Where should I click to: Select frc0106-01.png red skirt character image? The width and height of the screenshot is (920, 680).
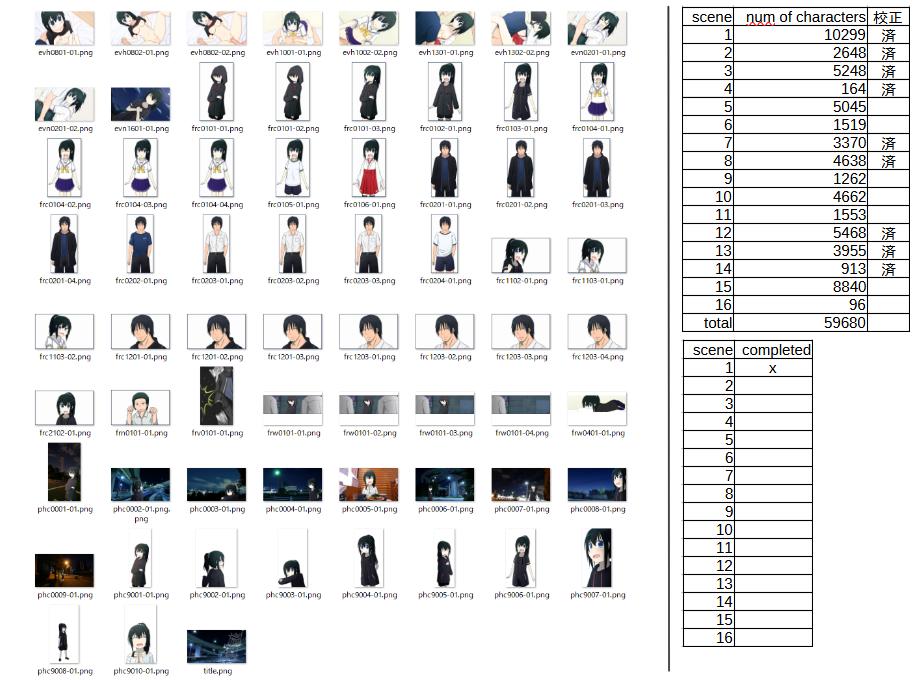tap(368, 167)
